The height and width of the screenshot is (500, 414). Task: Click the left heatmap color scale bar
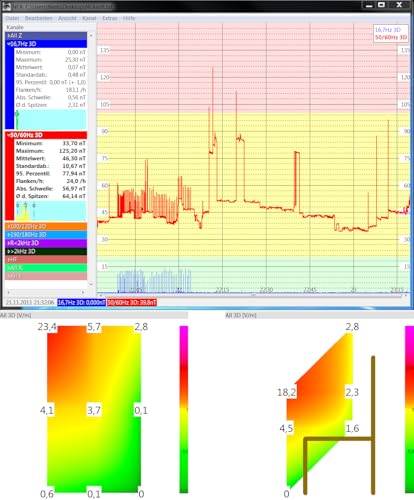click(x=184, y=409)
